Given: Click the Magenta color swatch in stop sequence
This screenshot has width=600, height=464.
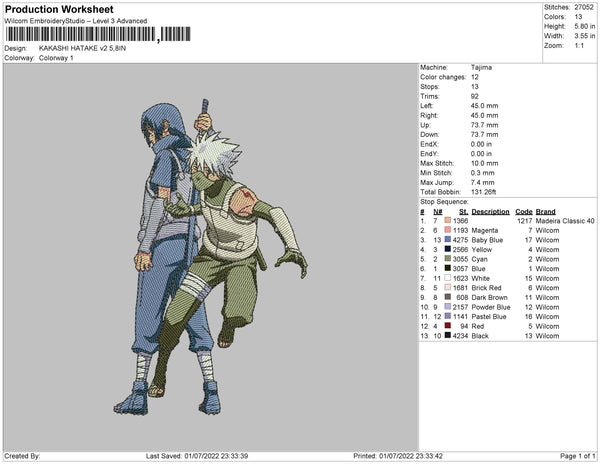Looking at the screenshot, I should tap(449, 230).
